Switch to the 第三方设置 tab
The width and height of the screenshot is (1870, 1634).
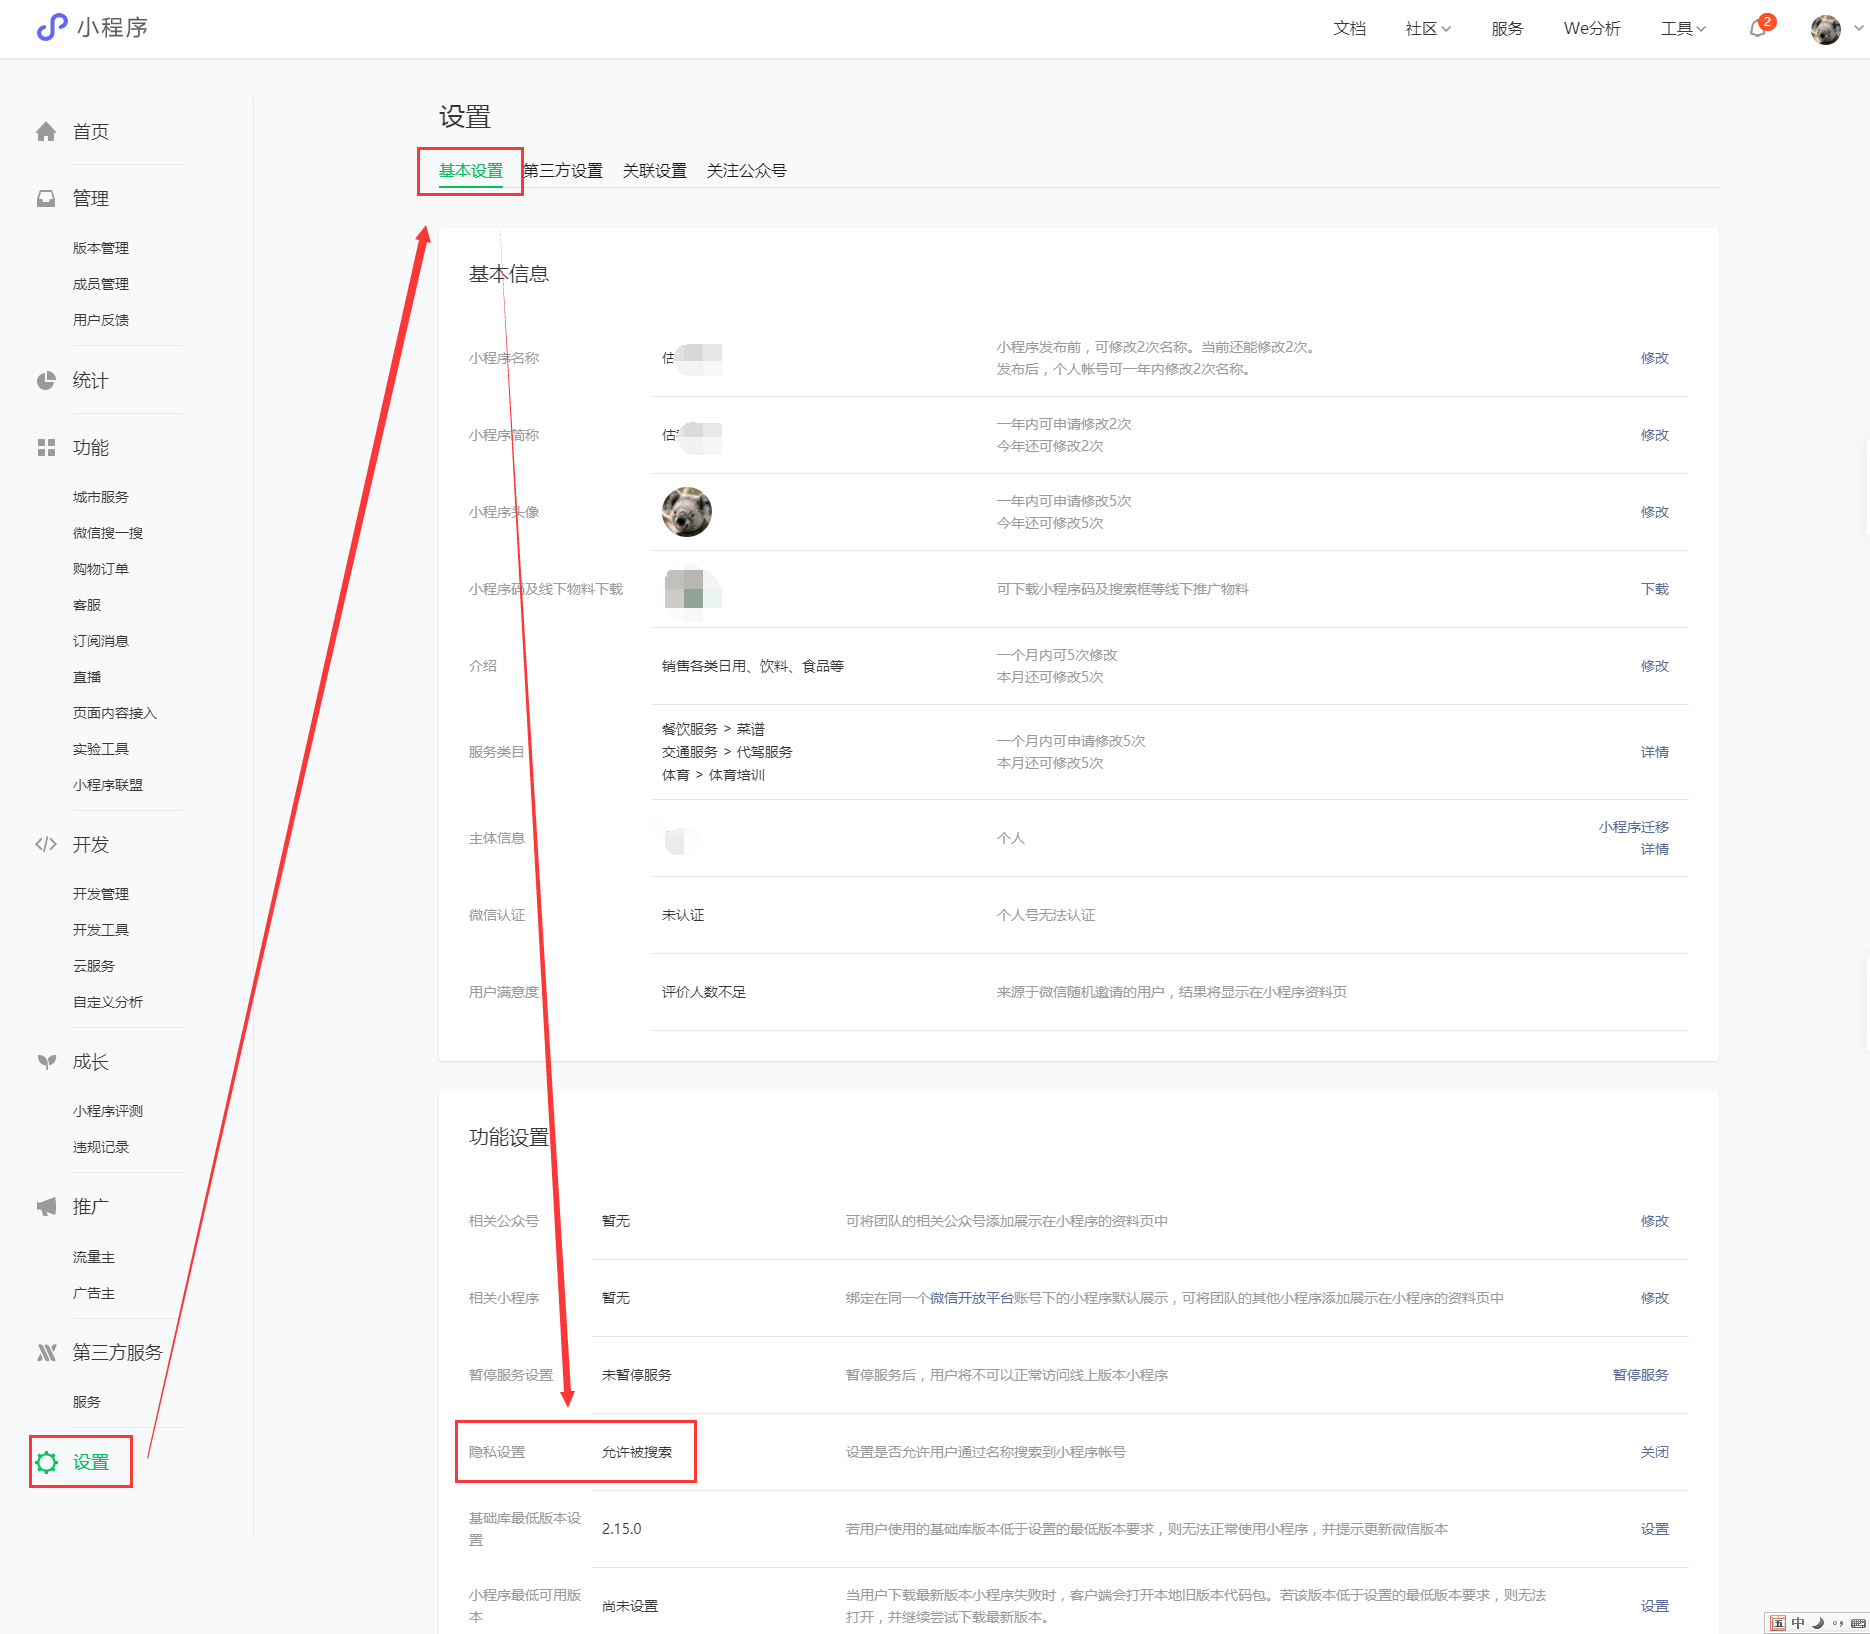(x=563, y=171)
